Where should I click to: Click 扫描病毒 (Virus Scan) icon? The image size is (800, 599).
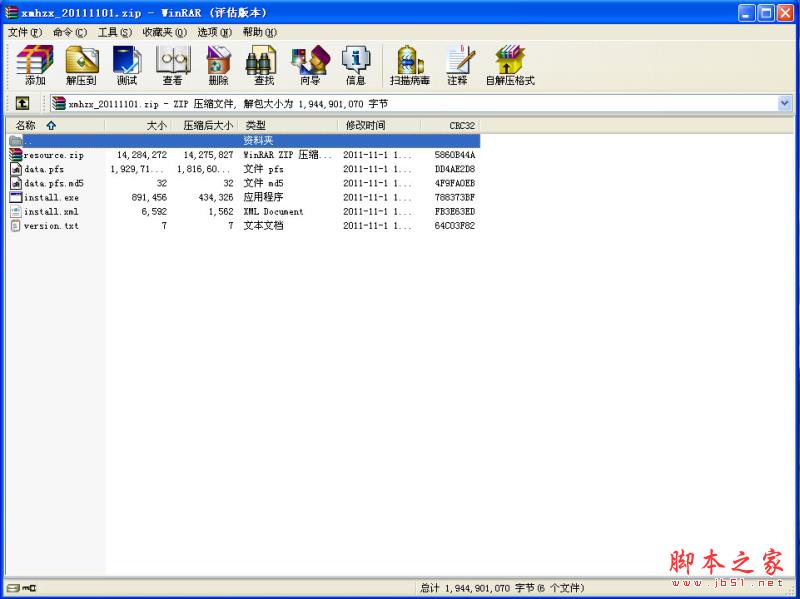tap(410, 64)
